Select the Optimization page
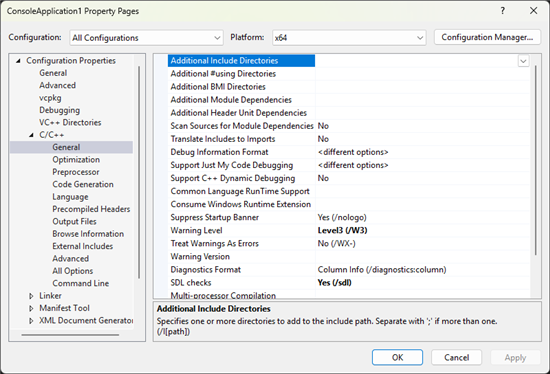The width and height of the screenshot is (550, 374). coord(76,160)
